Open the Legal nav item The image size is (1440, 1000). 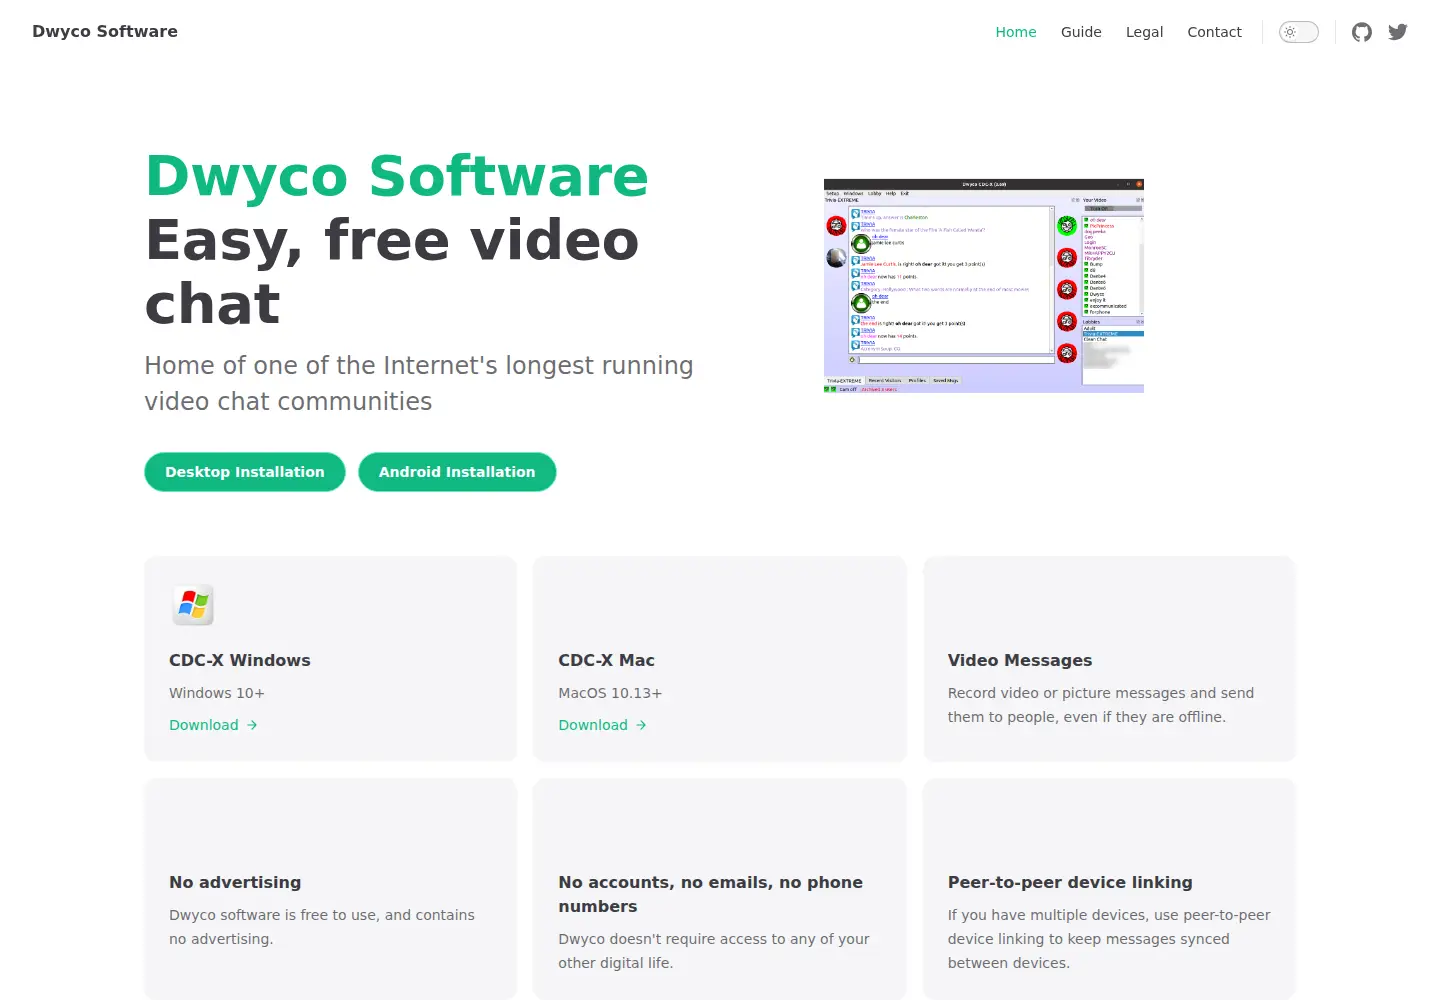click(x=1144, y=32)
